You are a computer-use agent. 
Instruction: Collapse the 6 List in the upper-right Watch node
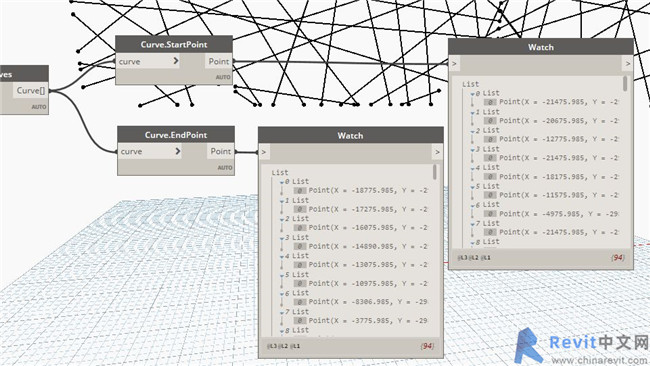[472, 205]
